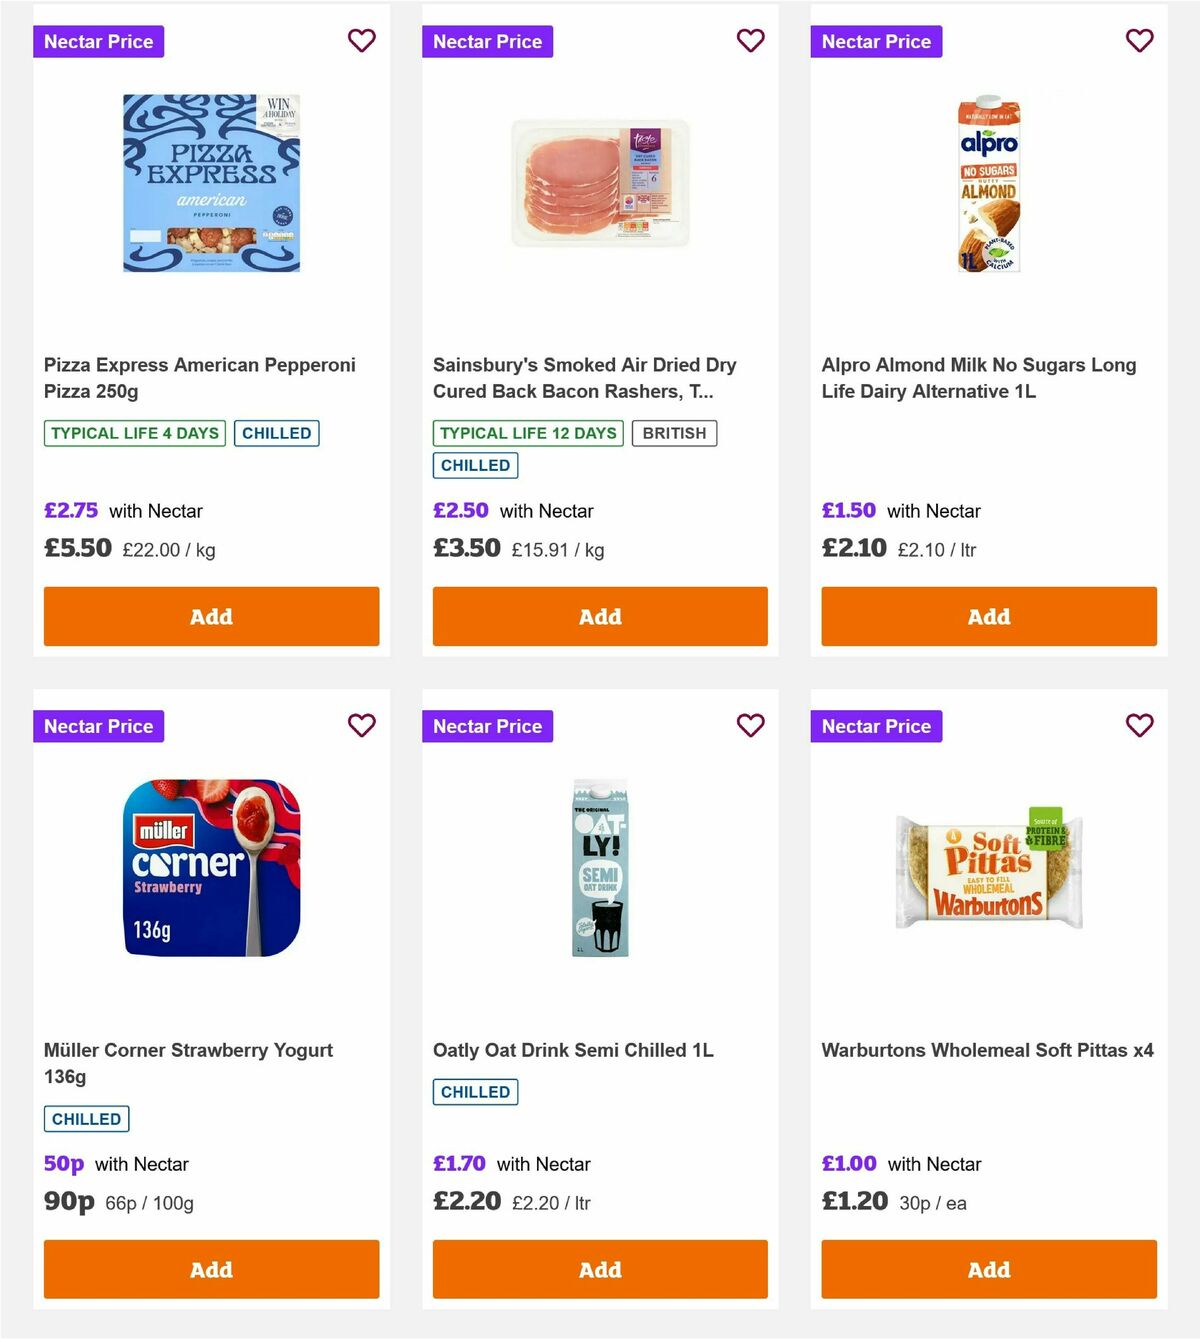Screen dimensions: 1200x1339
Task: Favourite the Warburtons Wholemeal Soft Pittas
Action: point(1139,726)
